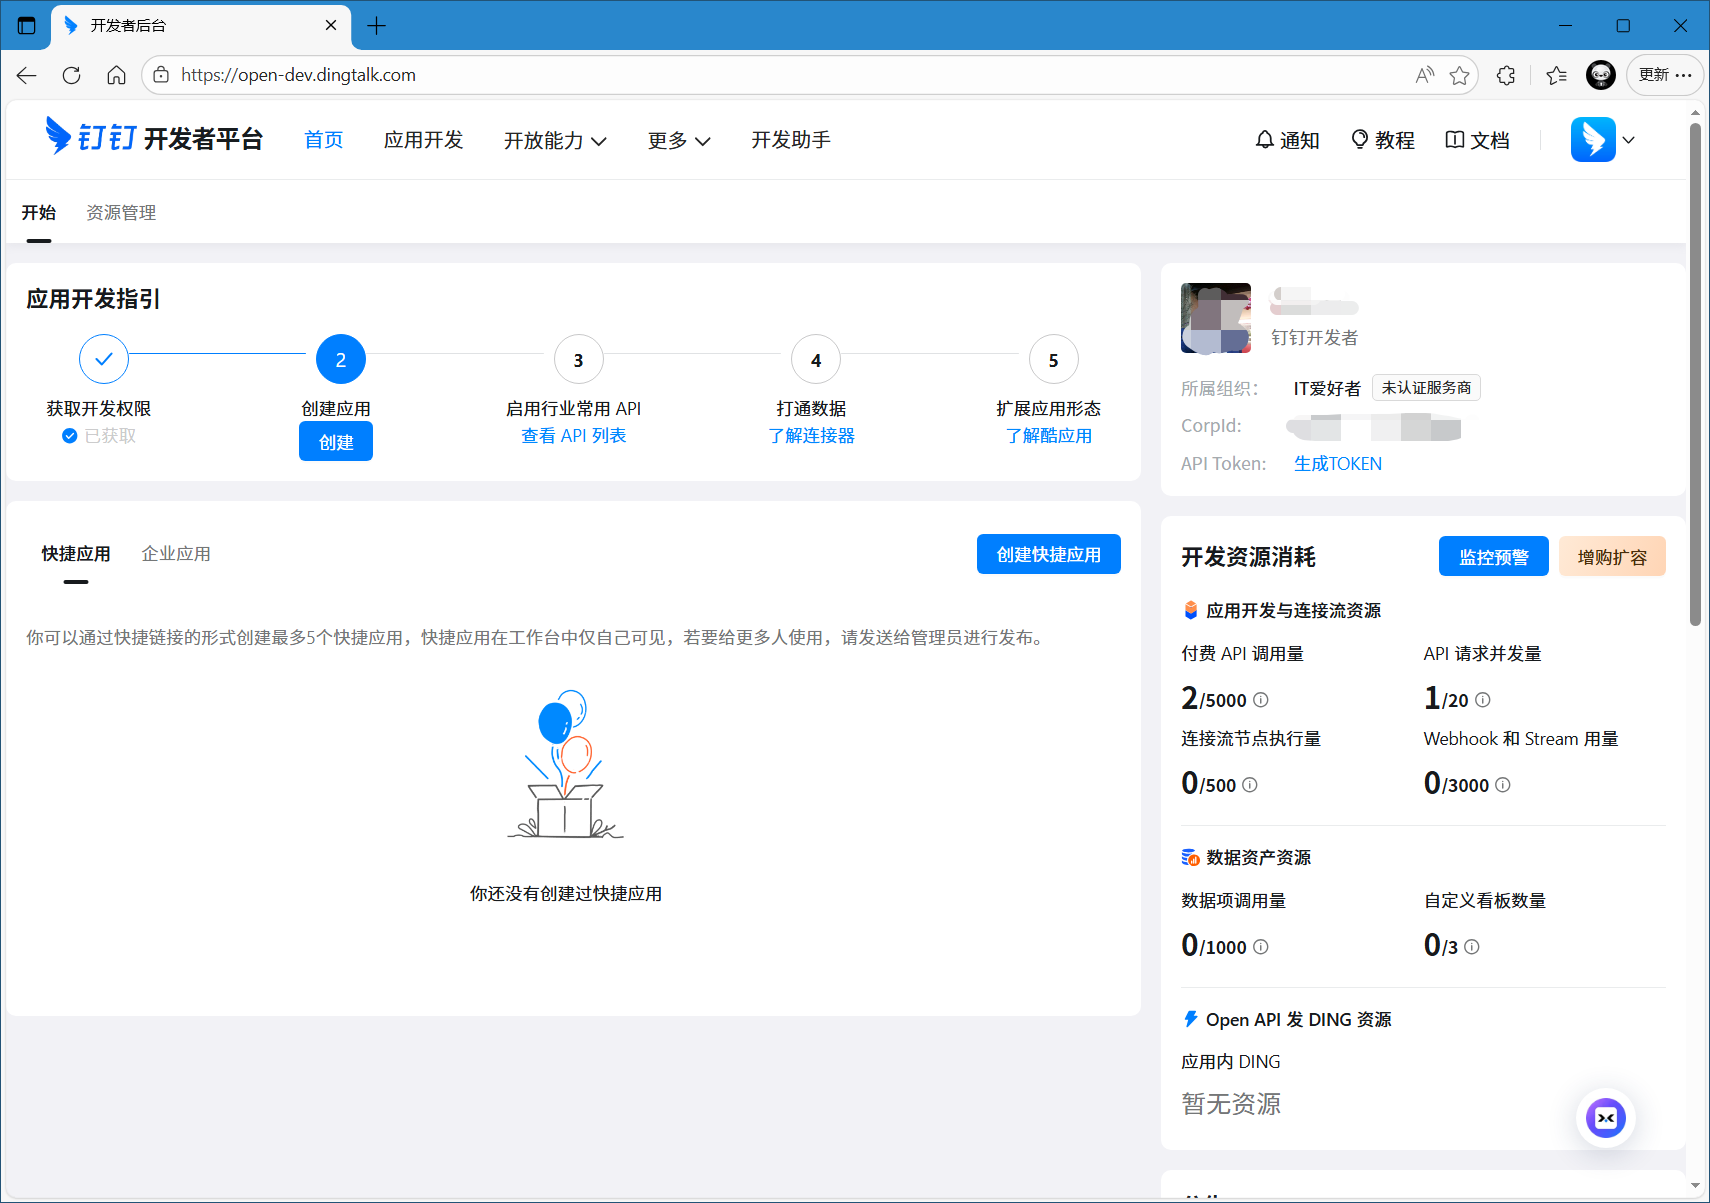The width and height of the screenshot is (1710, 1203).
Task: Click the DingTalk developer platform logo
Action: click(154, 138)
